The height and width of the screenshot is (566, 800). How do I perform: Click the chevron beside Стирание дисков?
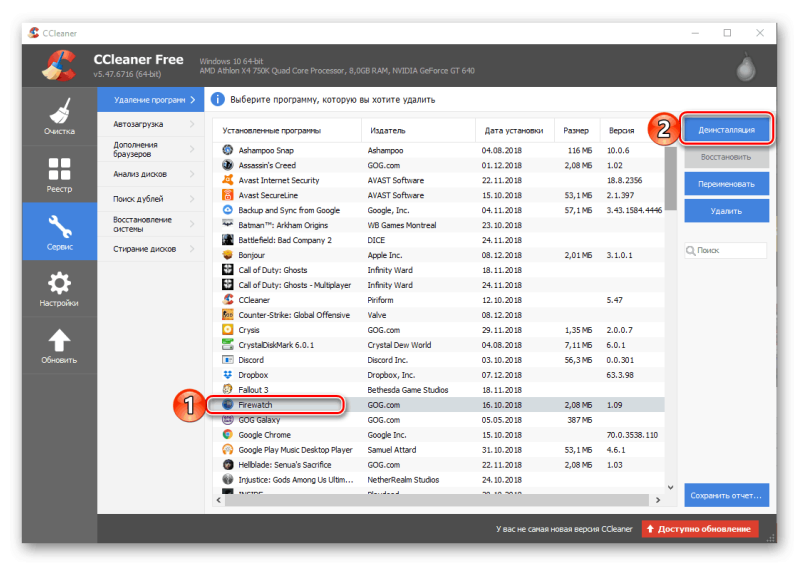pos(192,249)
